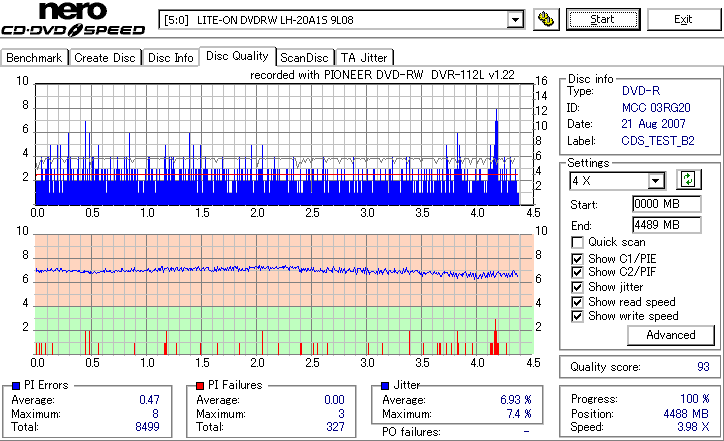Open the Create Disc tab
The width and height of the screenshot is (724, 441).
[105, 58]
